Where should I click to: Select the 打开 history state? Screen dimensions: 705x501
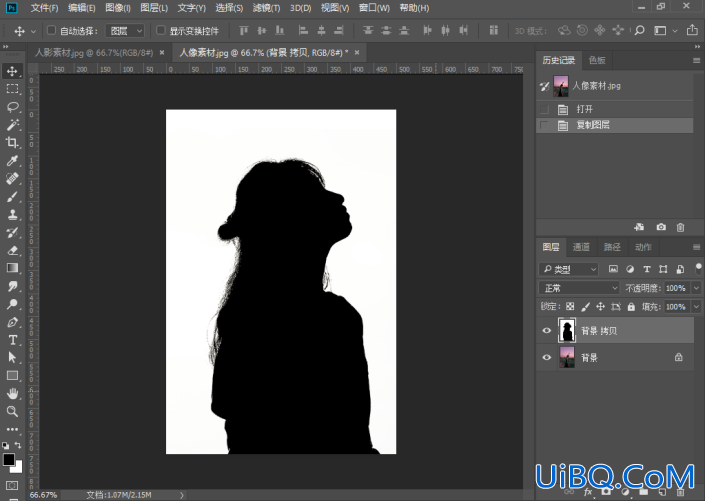pyautogui.click(x=615, y=109)
